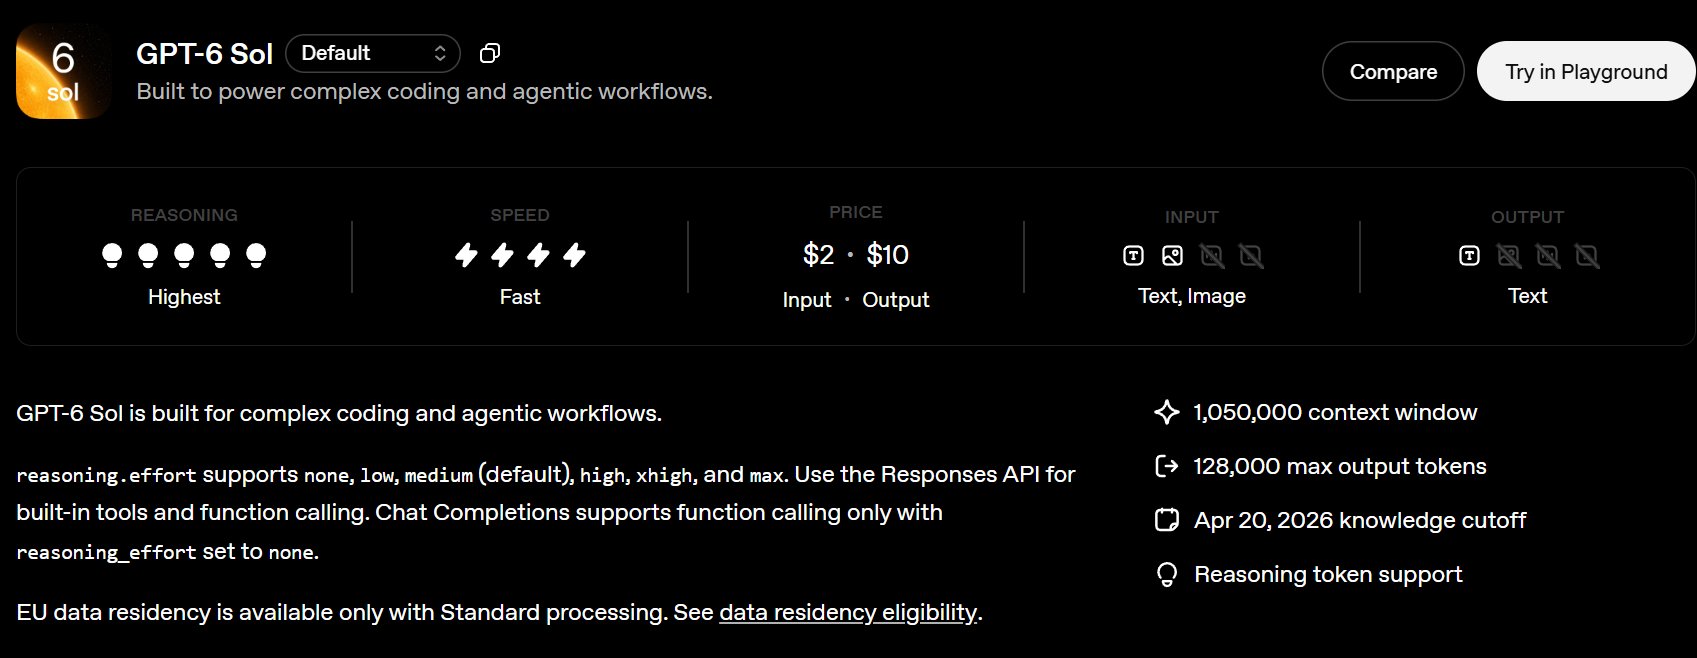Click the last speed lightning bolt icon
1697x658 pixels.
pos(574,255)
